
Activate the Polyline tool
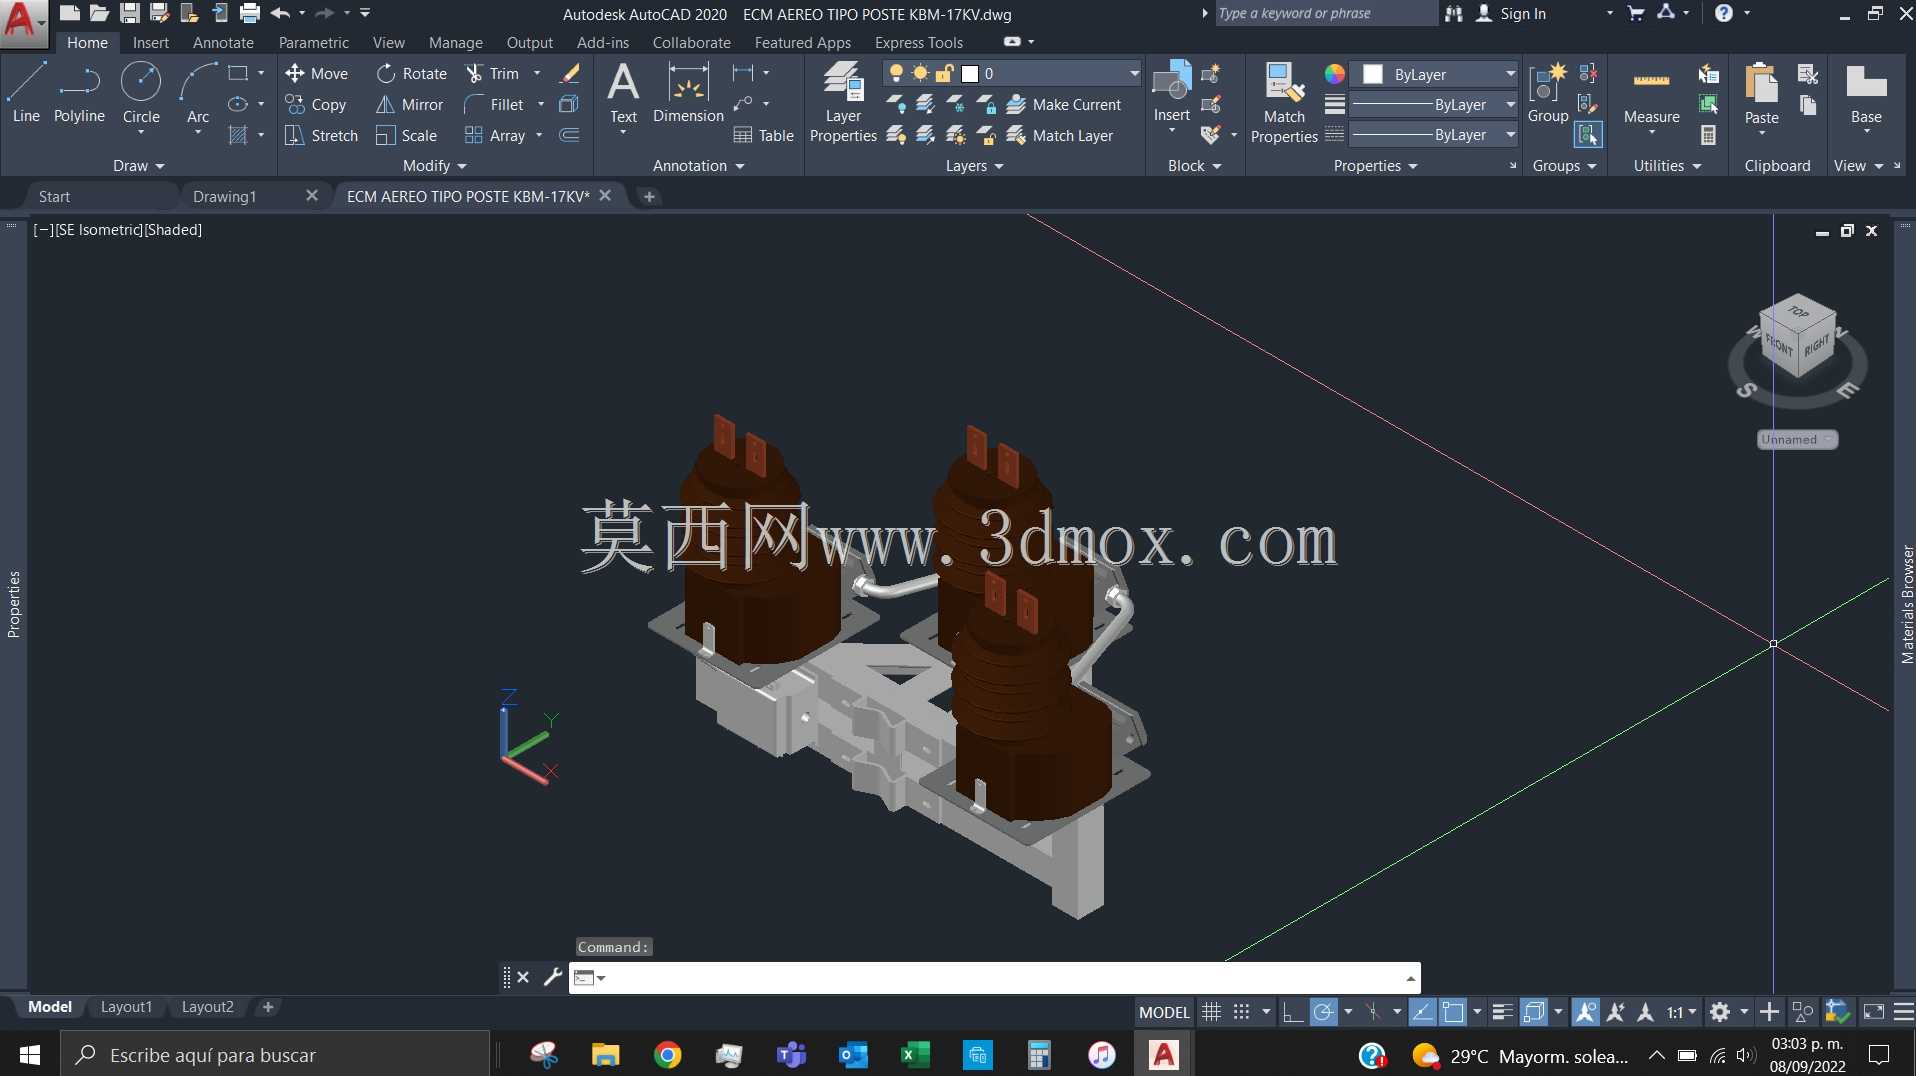coord(79,92)
